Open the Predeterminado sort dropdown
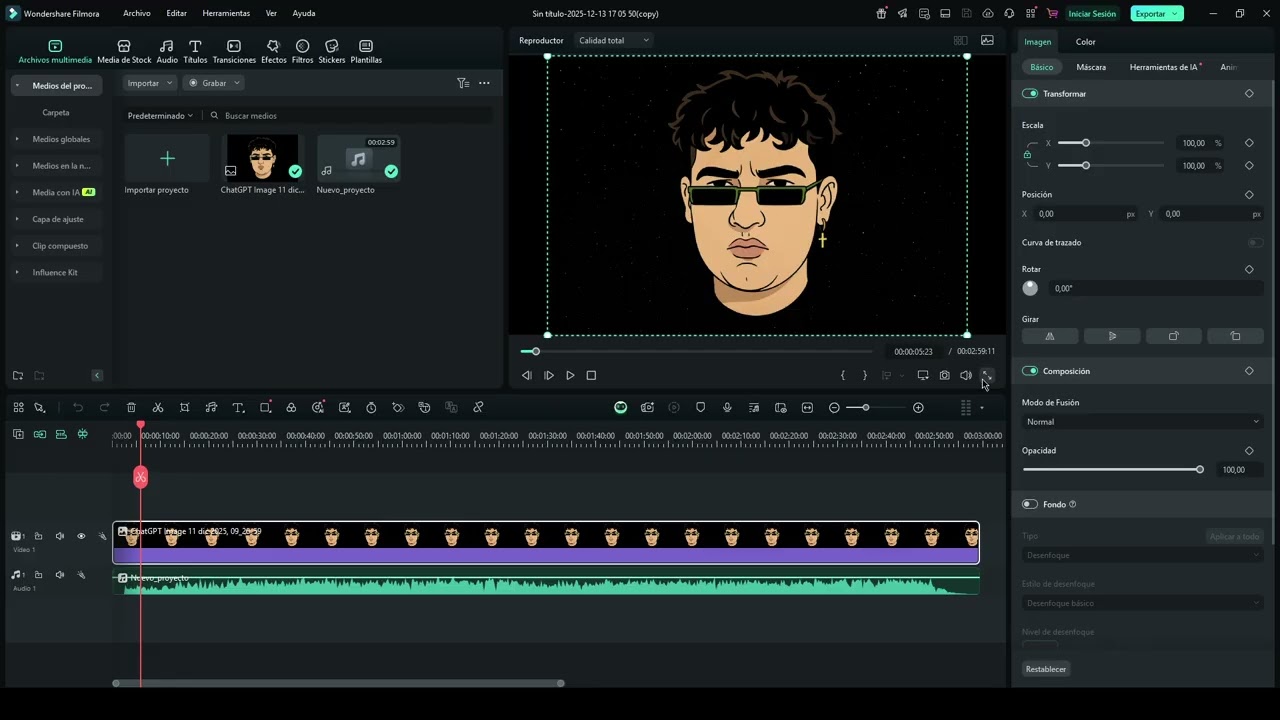Viewport: 1280px width, 720px height. [160, 116]
